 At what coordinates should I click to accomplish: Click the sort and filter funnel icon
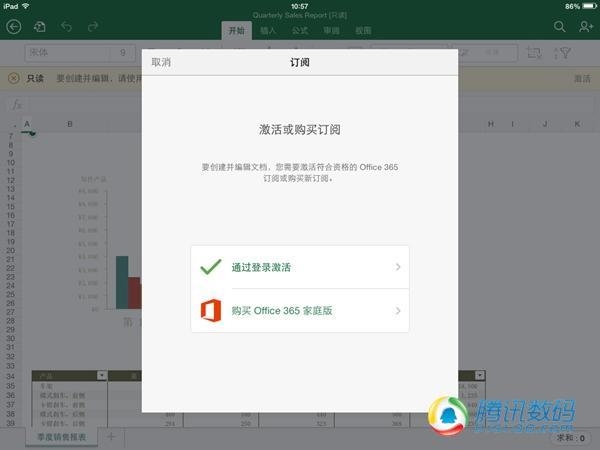[x=562, y=53]
